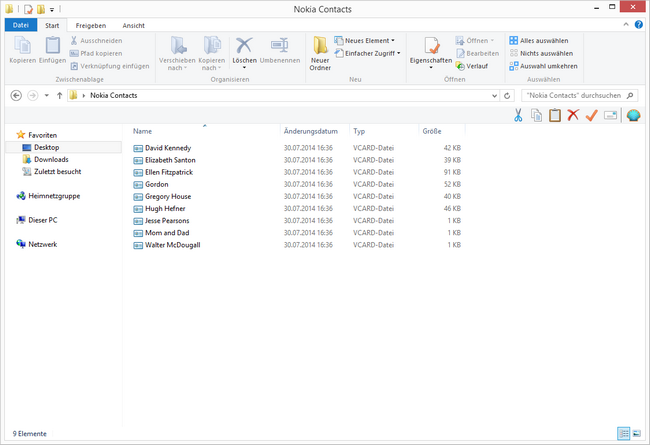Create a folder with Neuer Ordner
650x445 pixels.
pos(320,53)
